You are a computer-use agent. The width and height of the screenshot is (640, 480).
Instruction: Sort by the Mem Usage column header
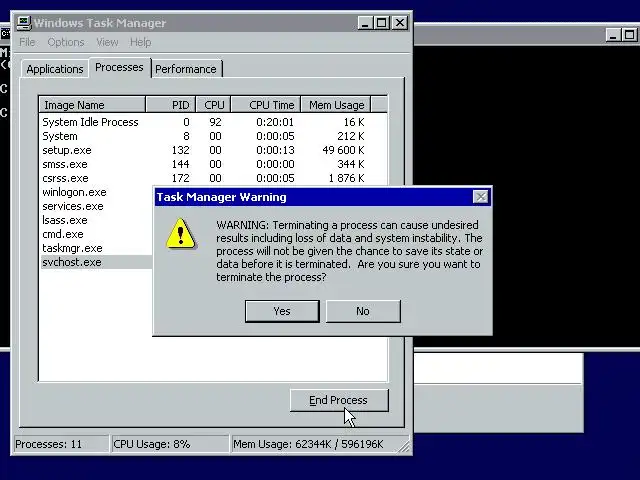(x=336, y=105)
